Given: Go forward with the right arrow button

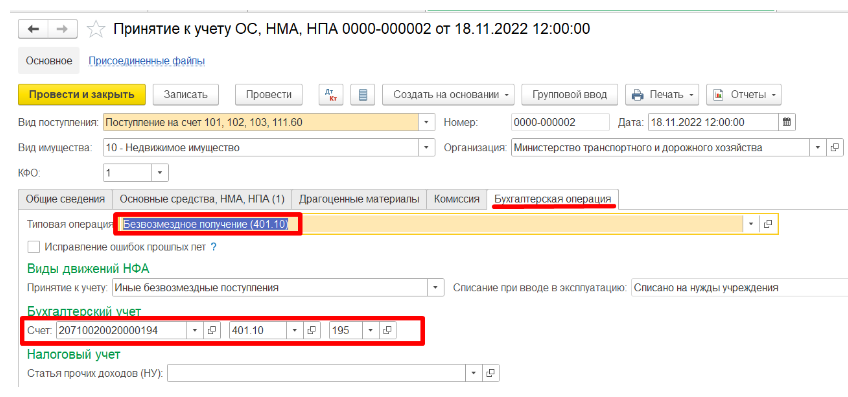Looking at the screenshot, I should [63, 29].
